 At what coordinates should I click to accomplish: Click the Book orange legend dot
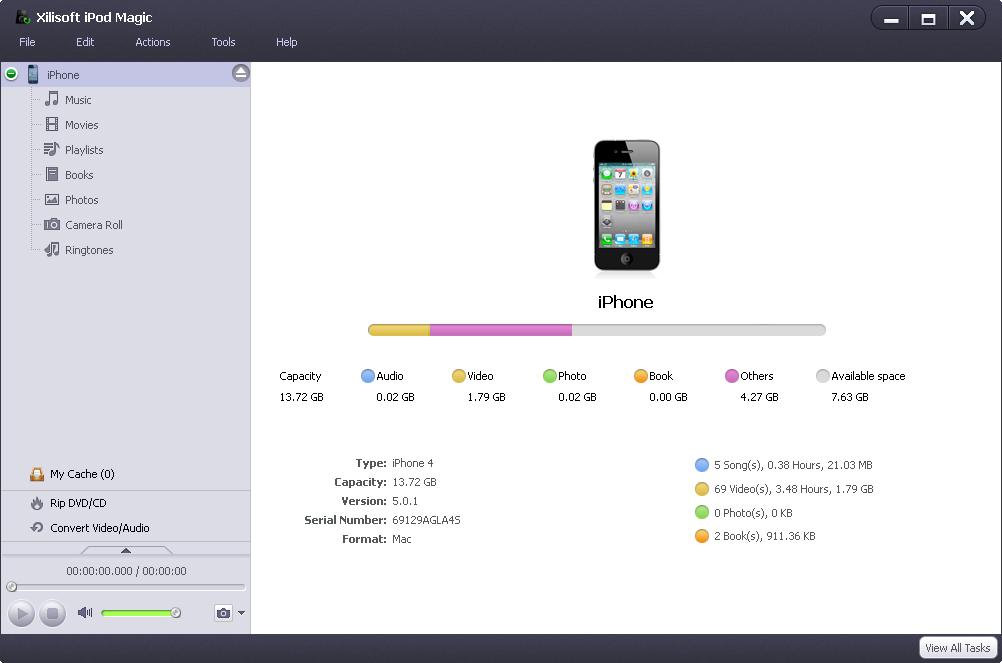tap(640, 376)
